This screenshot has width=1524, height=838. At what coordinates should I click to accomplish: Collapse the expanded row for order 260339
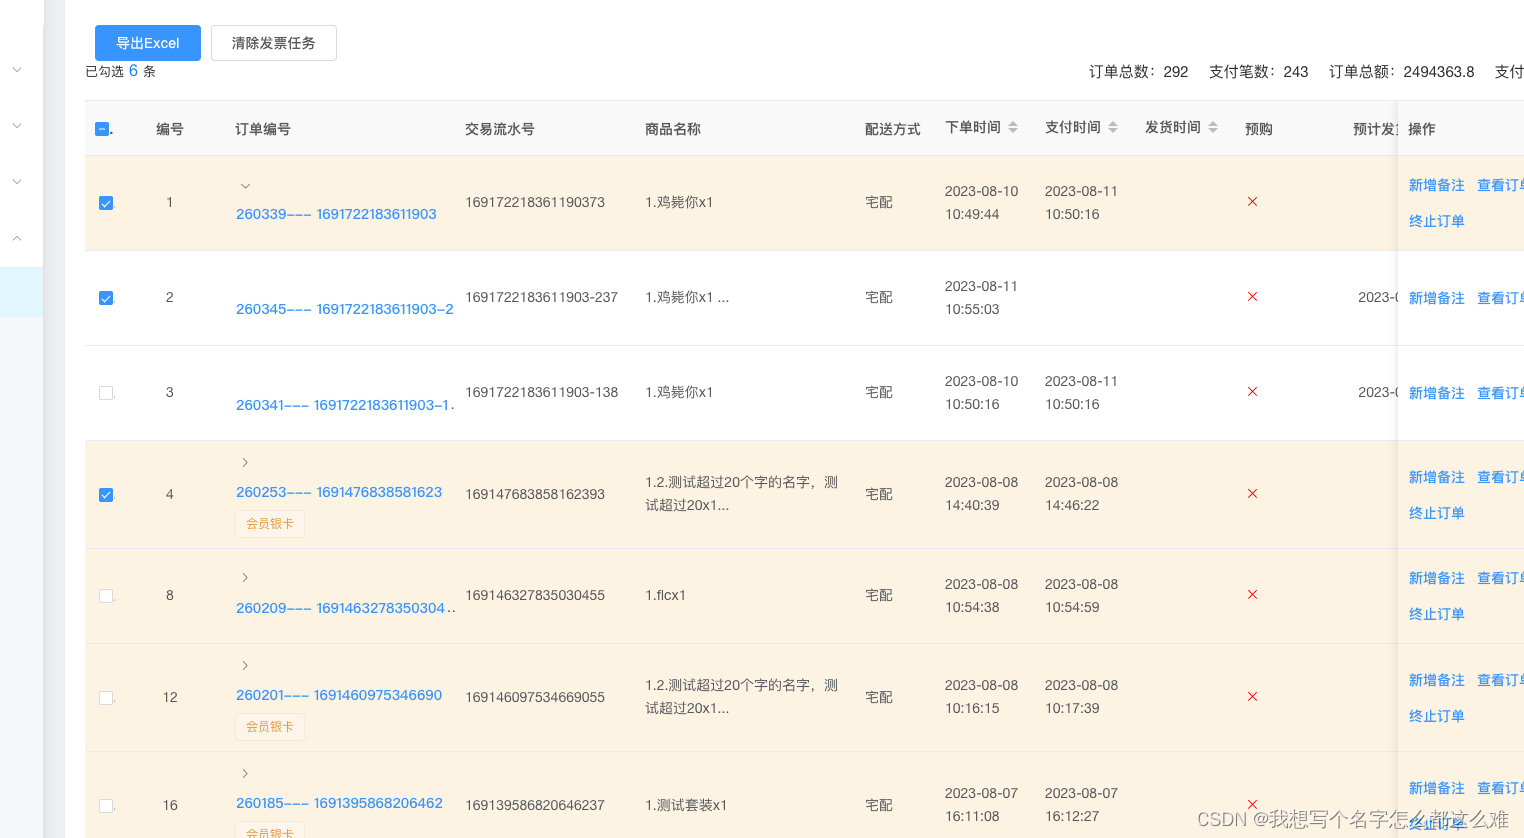(x=245, y=185)
